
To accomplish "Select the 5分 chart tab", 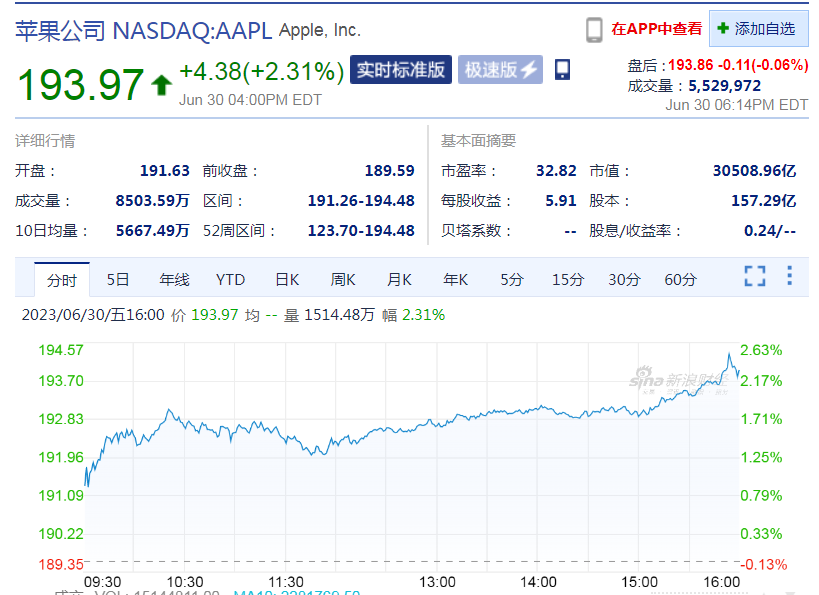I will tap(512, 279).
